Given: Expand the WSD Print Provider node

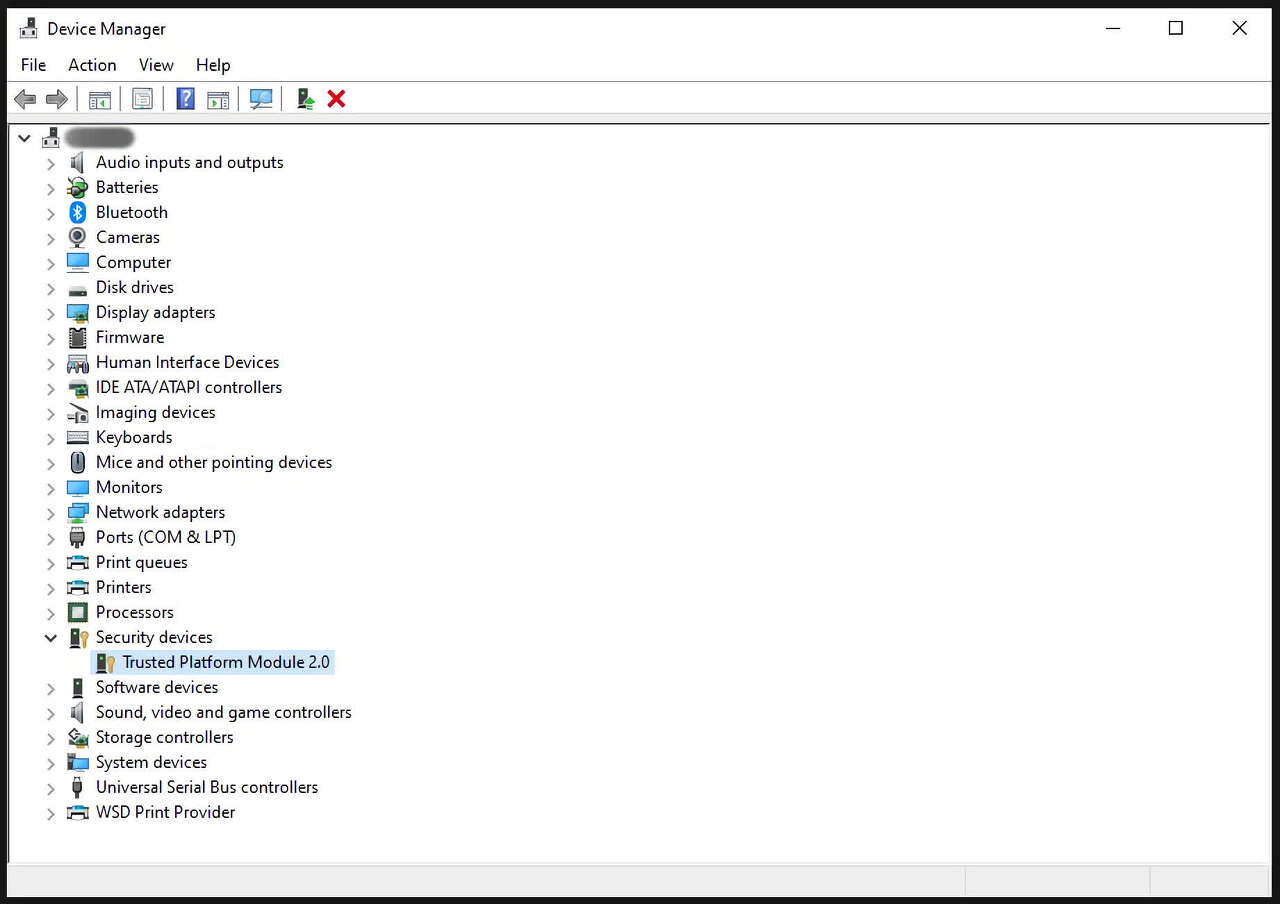Looking at the screenshot, I should tap(50, 813).
